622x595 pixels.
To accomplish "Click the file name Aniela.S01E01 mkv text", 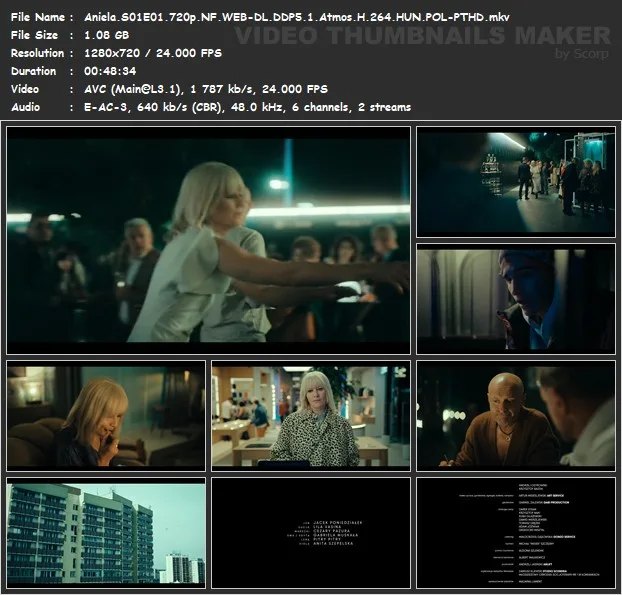I will pyautogui.click(x=297, y=17).
